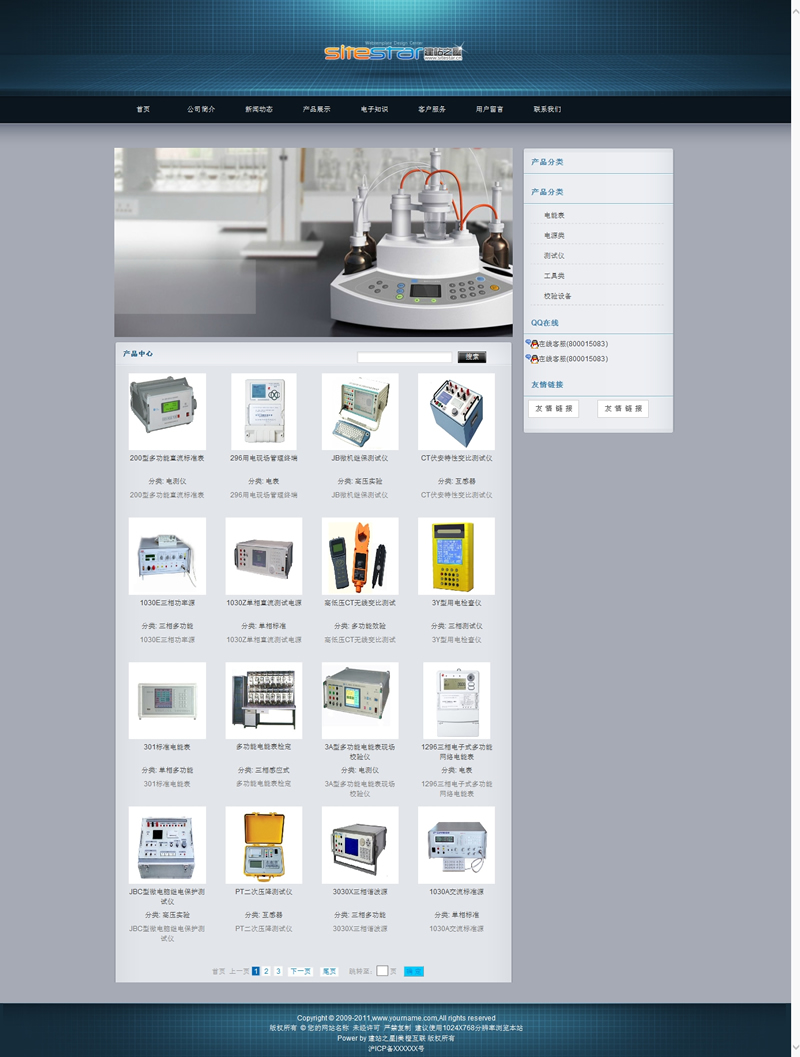Choose the 校验设备 category in sidebar
Screen dimensions: 800x1057
pos(557,296)
